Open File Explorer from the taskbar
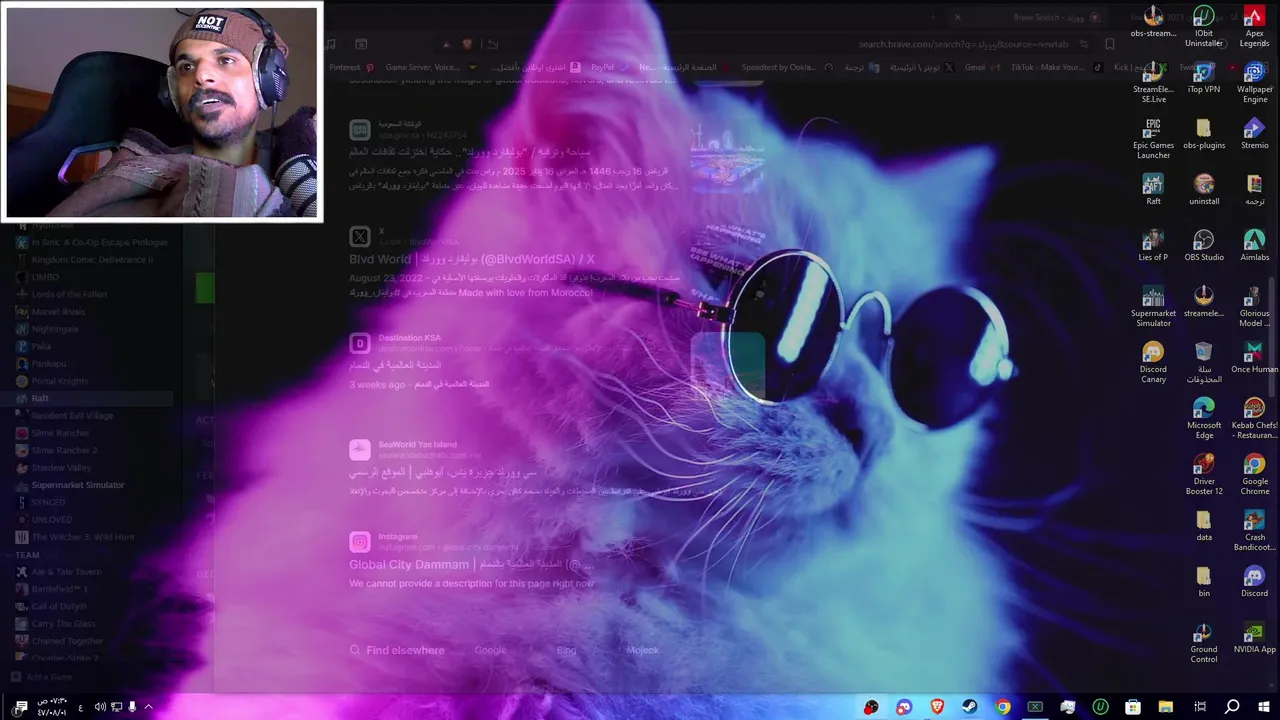The height and width of the screenshot is (720, 1280). [1166, 707]
